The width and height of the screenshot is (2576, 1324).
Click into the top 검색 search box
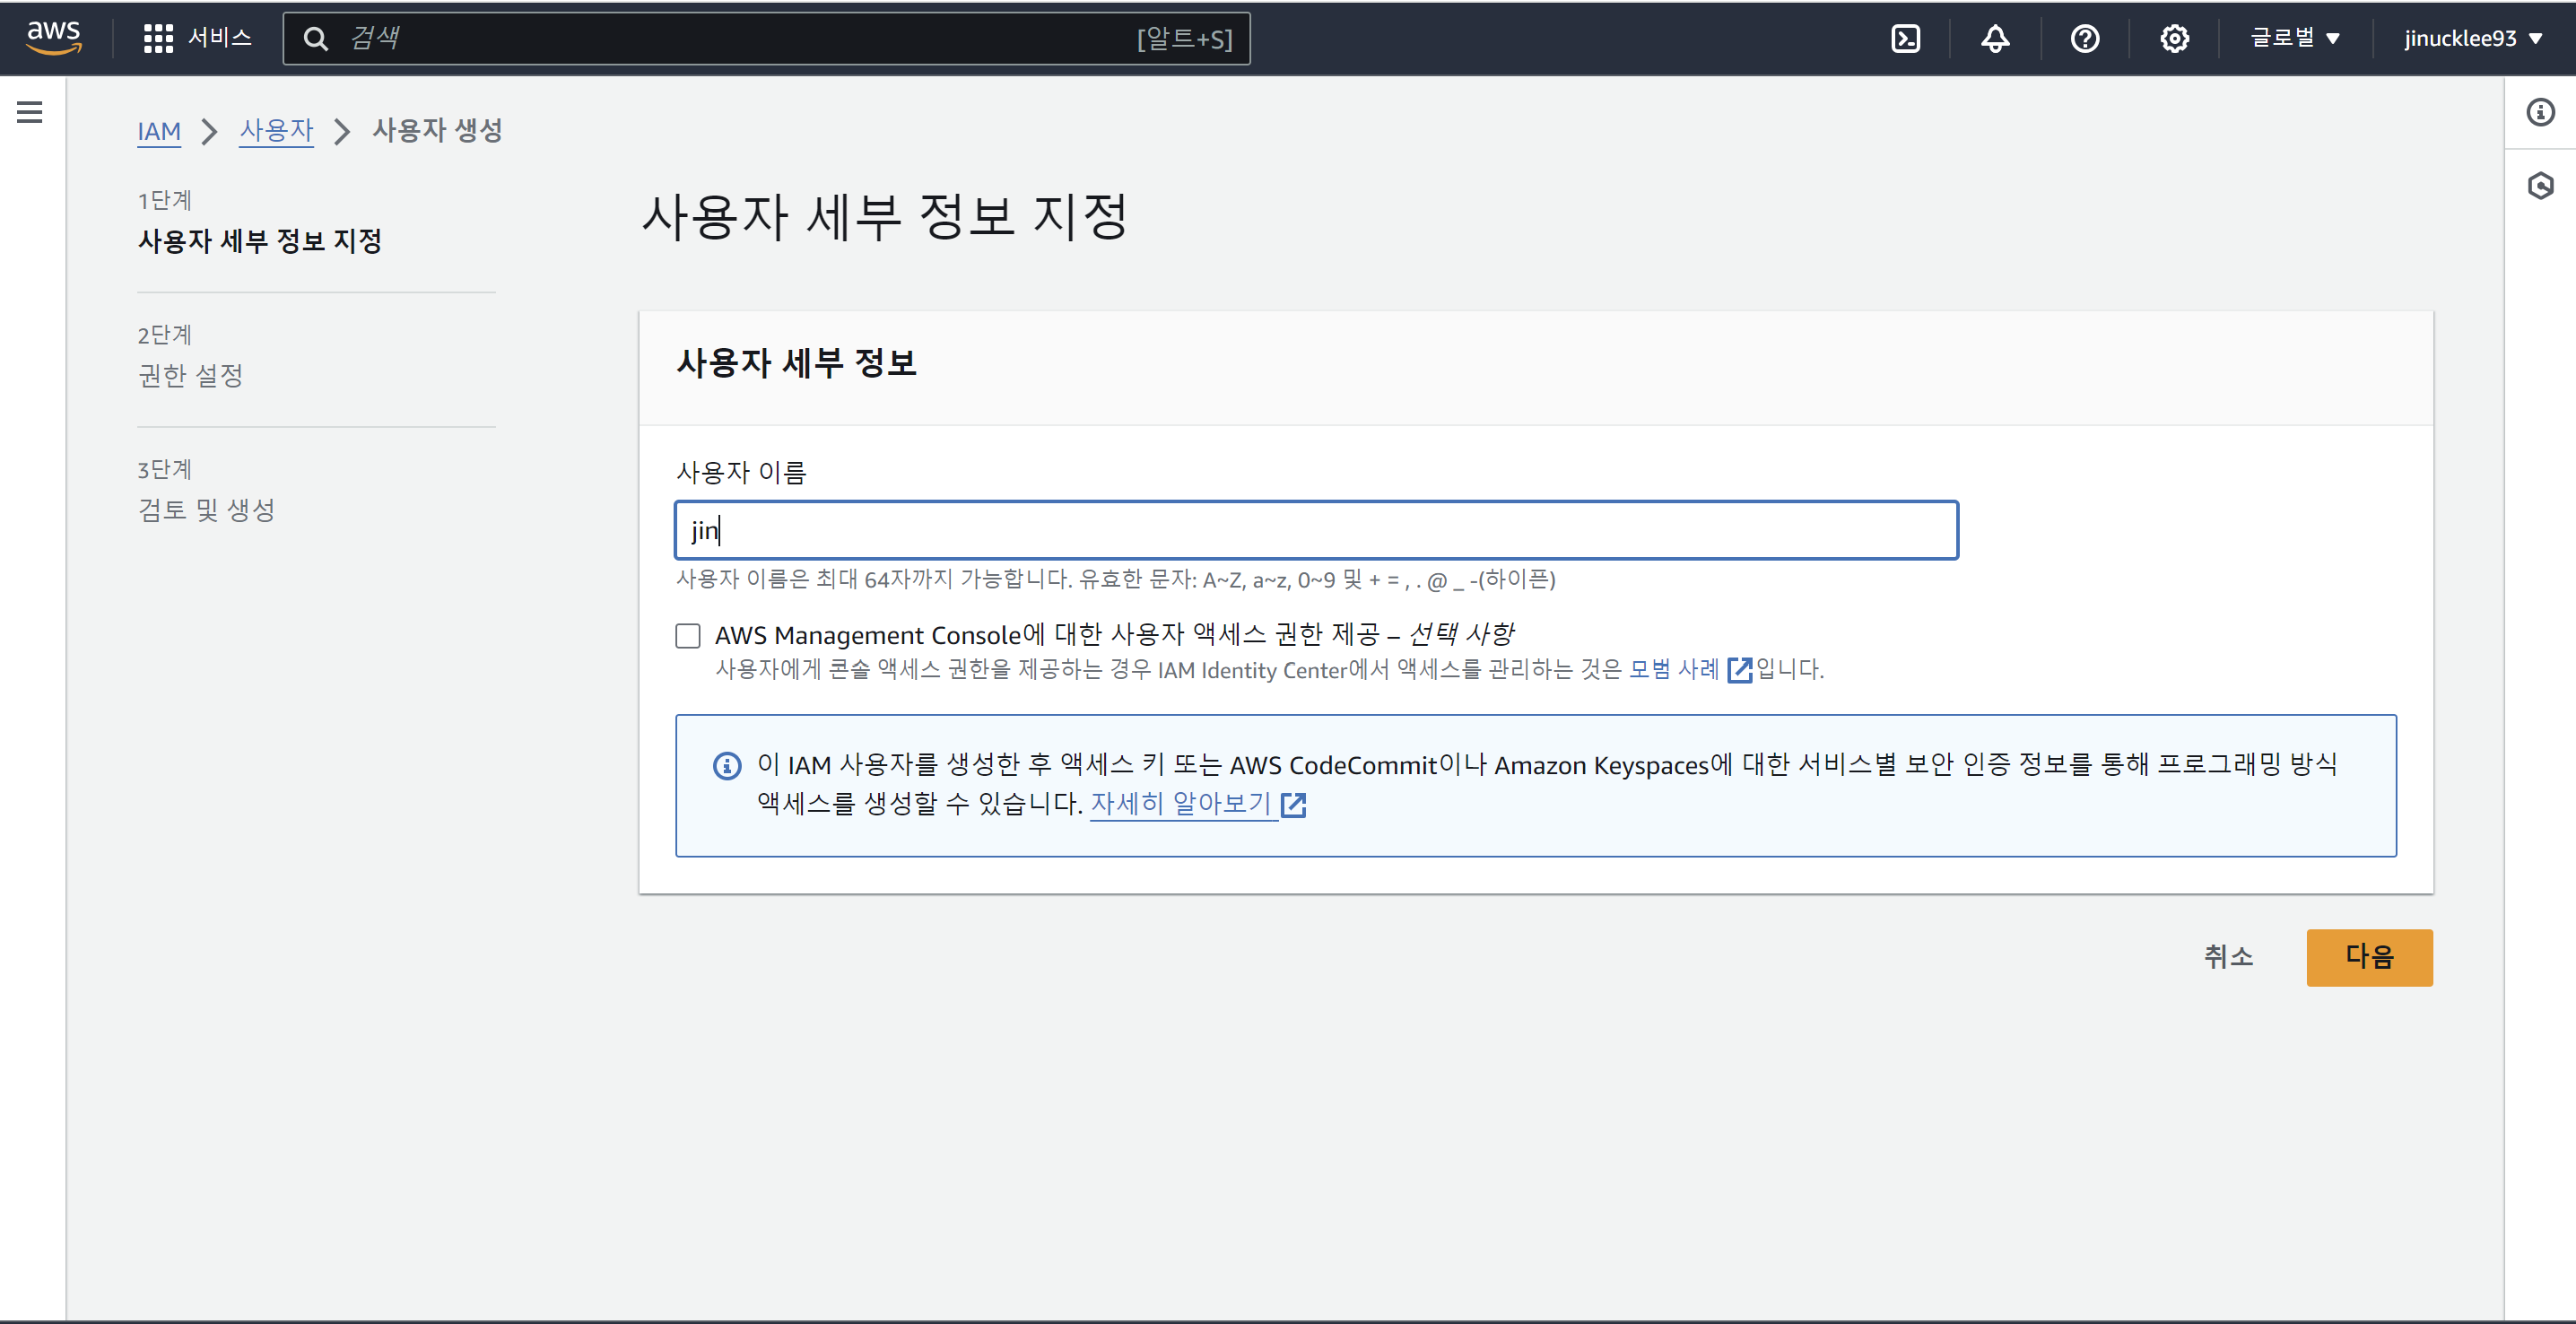click(766, 39)
